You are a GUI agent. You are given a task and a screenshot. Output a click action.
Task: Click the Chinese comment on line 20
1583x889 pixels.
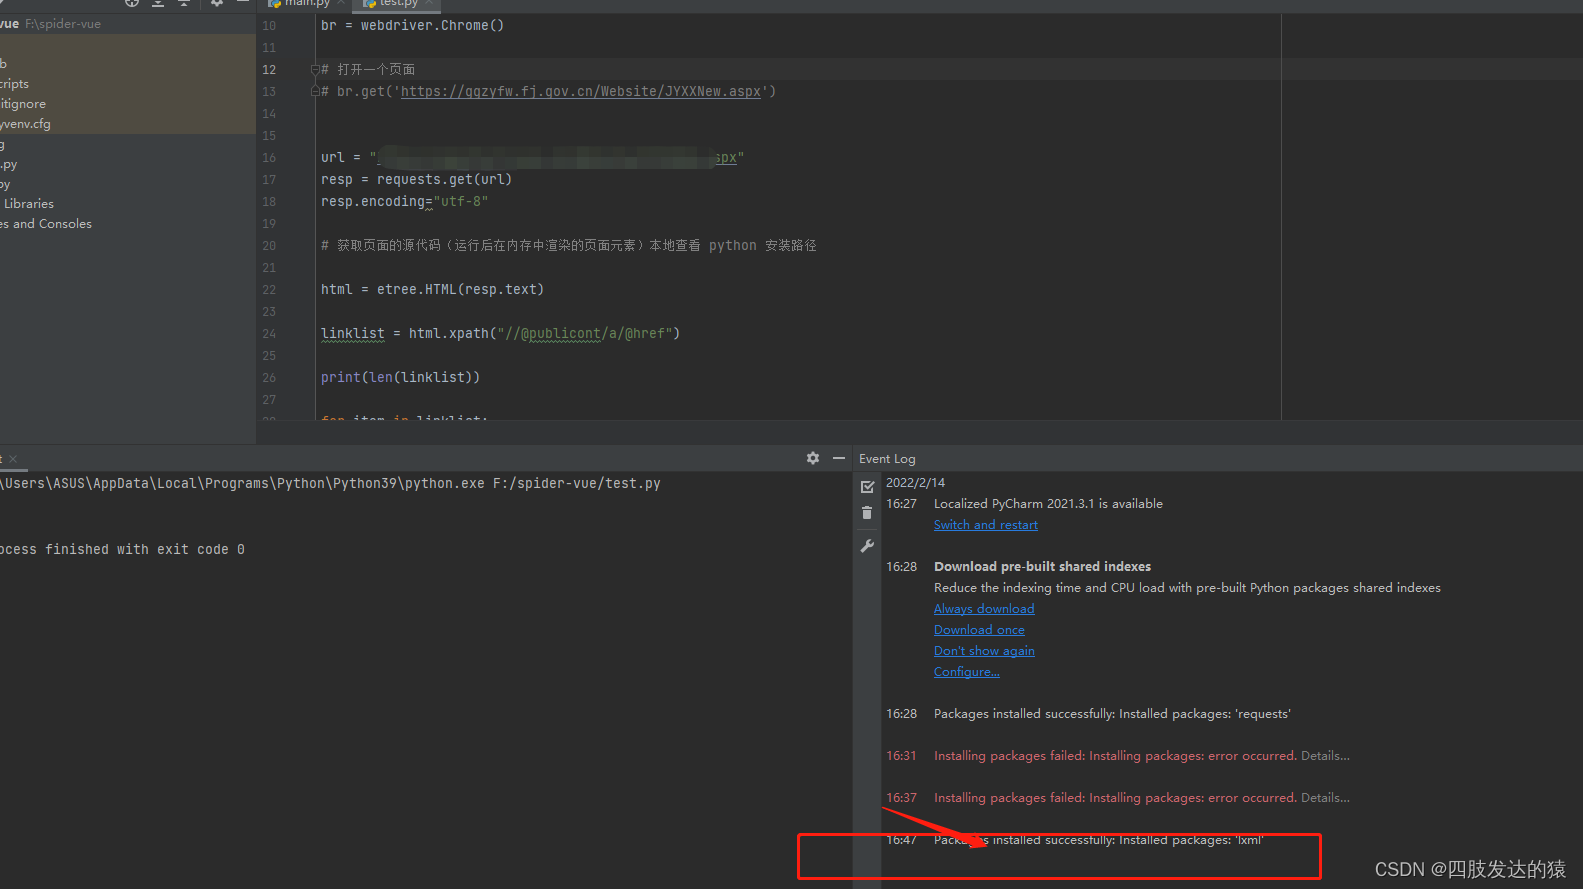click(x=569, y=246)
